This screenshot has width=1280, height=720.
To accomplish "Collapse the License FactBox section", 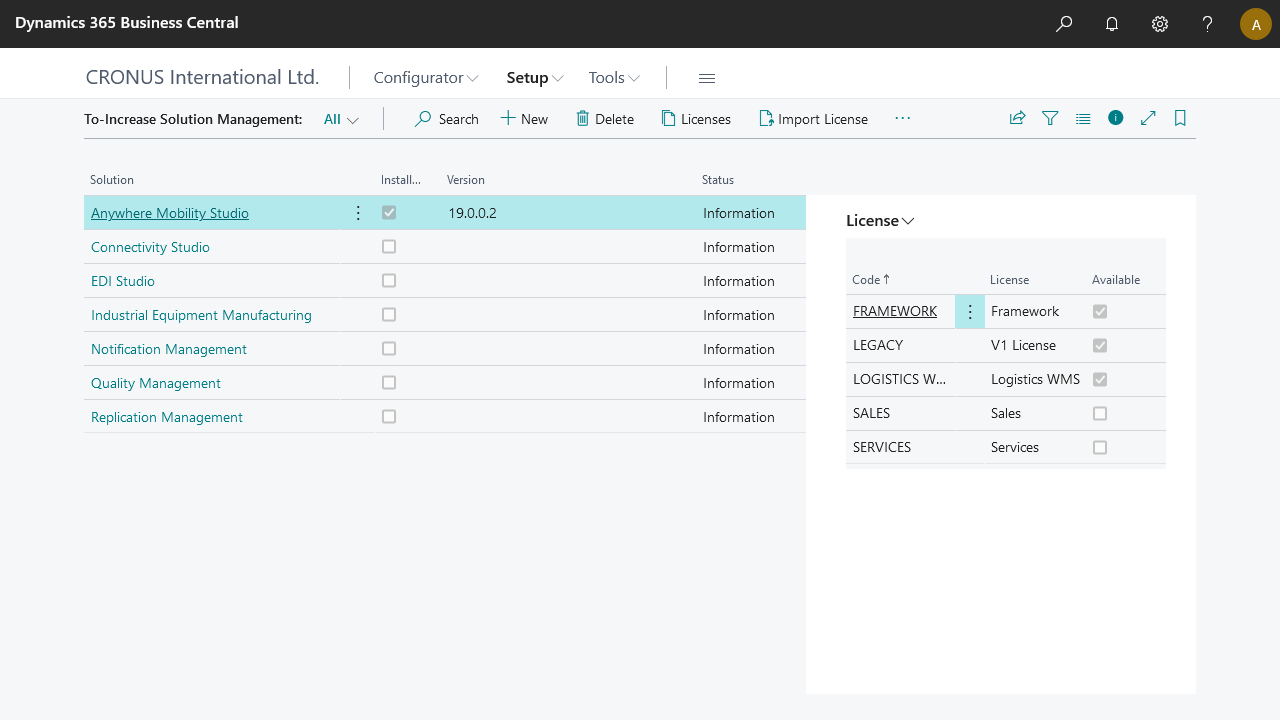I will pos(880,221).
